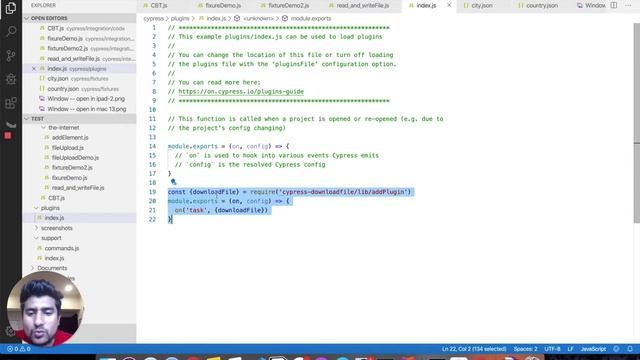Open the Explorer view in the activity bar
This screenshot has height=360, width=640.
11,8
